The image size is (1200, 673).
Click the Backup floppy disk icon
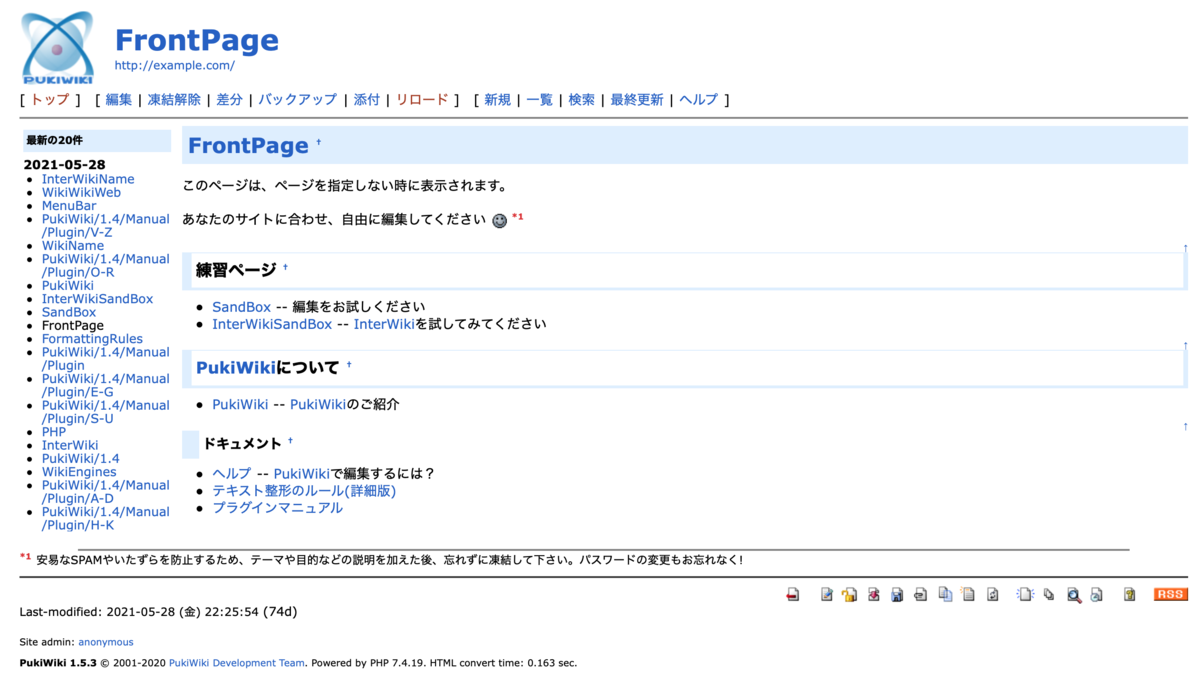(x=897, y=594)
